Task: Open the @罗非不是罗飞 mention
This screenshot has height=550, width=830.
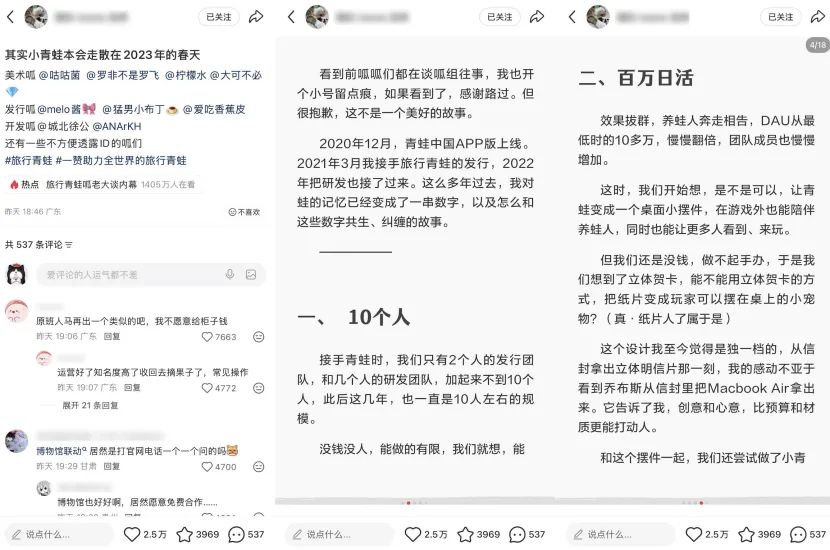Action: click(122, 75)
